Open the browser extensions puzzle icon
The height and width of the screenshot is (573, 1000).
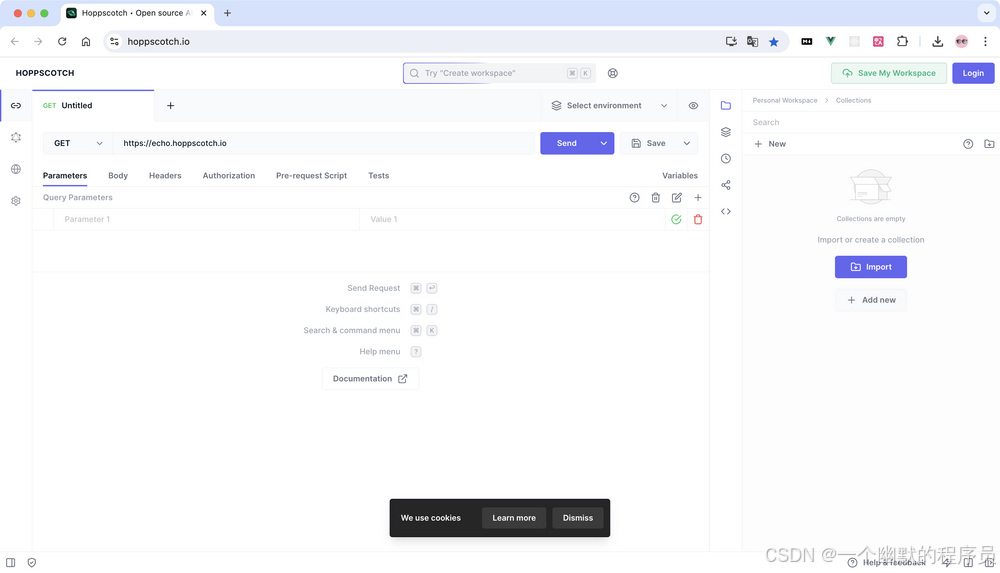(902, 41)
